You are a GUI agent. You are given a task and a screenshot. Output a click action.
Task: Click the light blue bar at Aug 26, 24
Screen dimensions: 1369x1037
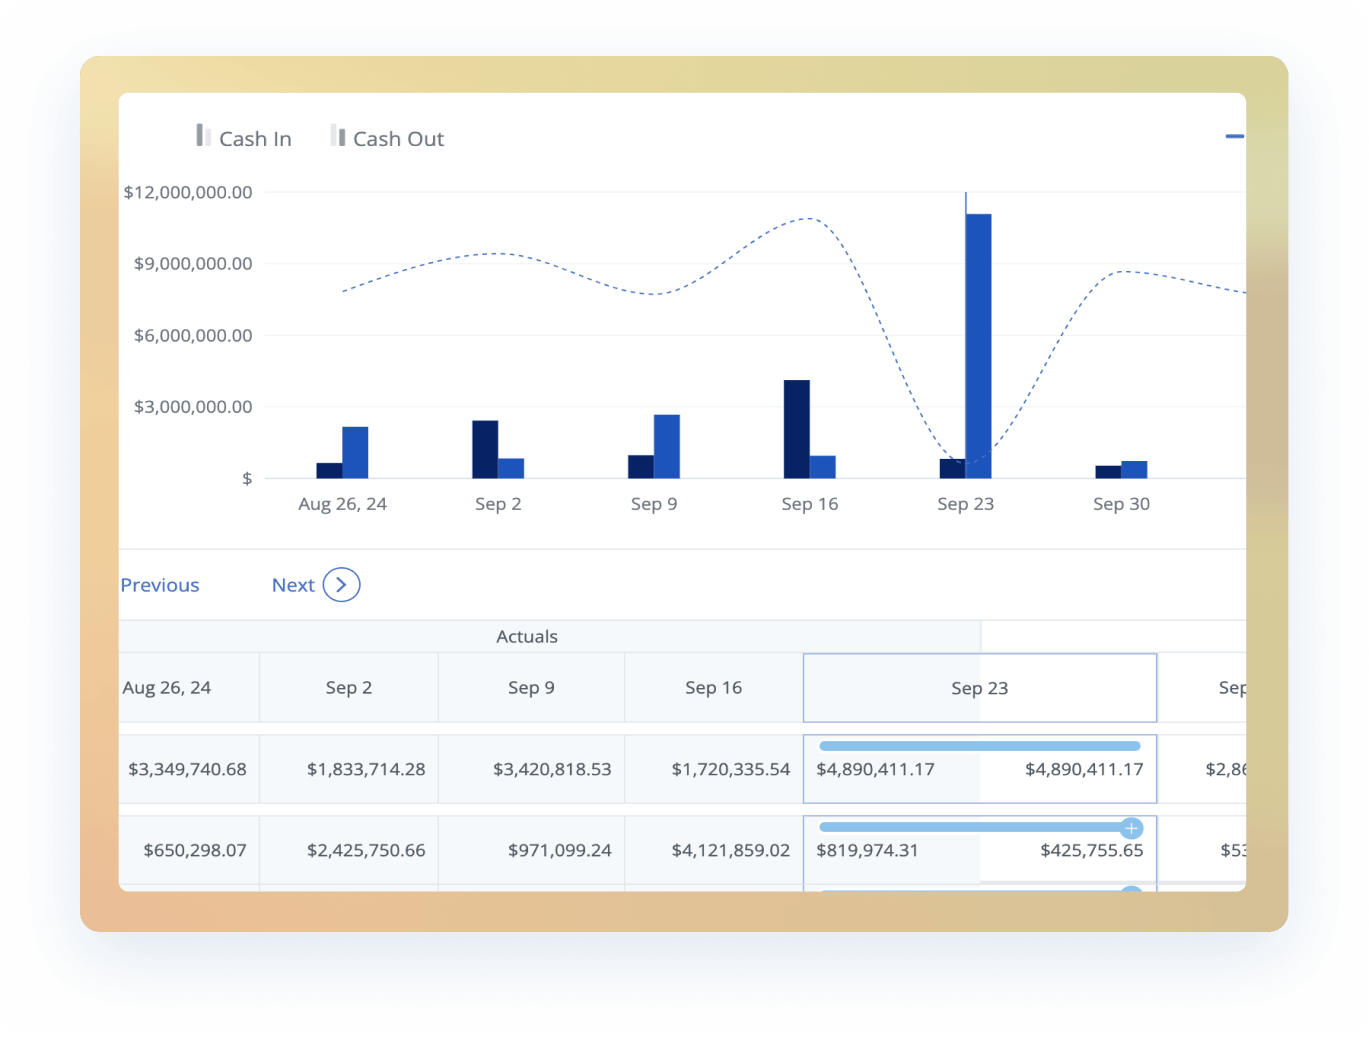click(x=355, y=452)
